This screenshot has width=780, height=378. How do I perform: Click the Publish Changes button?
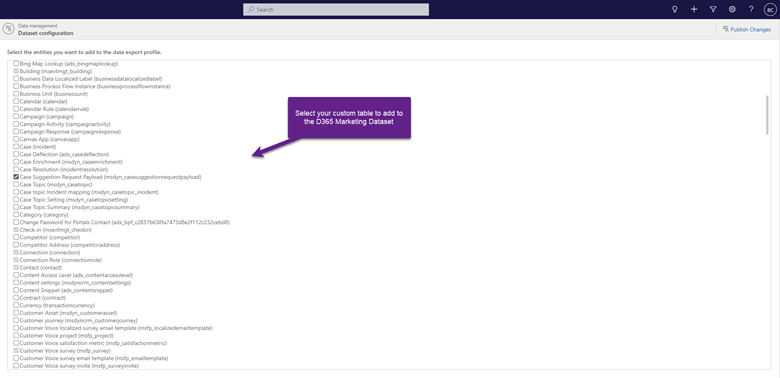(x=747, y=29)
